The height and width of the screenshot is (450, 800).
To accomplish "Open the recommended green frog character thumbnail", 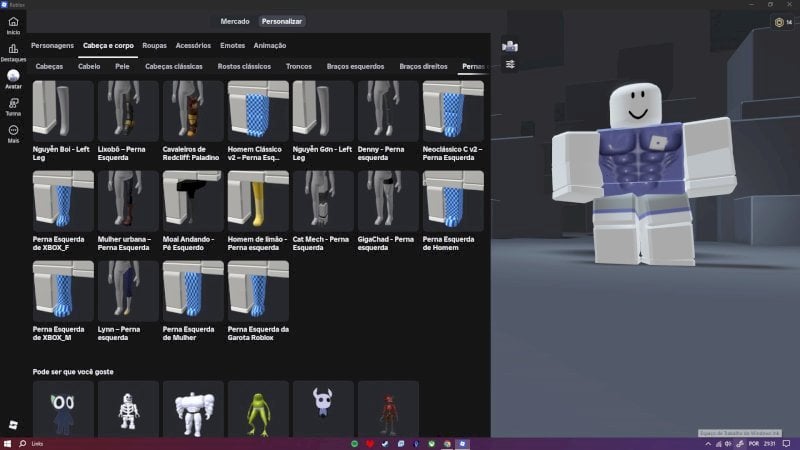I will pos(258,409).
